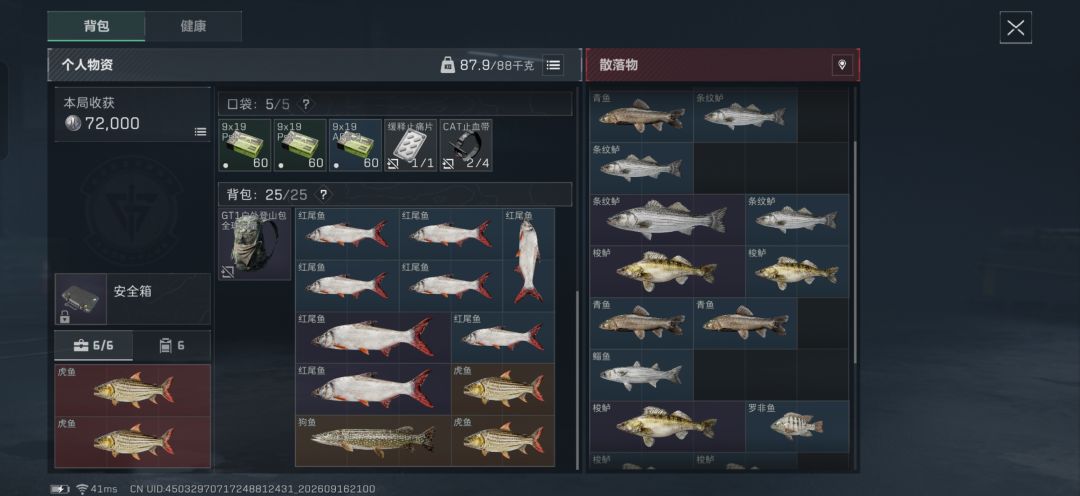Click the 个人物资 panel scrollbar
This screenshot has width=1080, height=496.
(x=577, y=379)
